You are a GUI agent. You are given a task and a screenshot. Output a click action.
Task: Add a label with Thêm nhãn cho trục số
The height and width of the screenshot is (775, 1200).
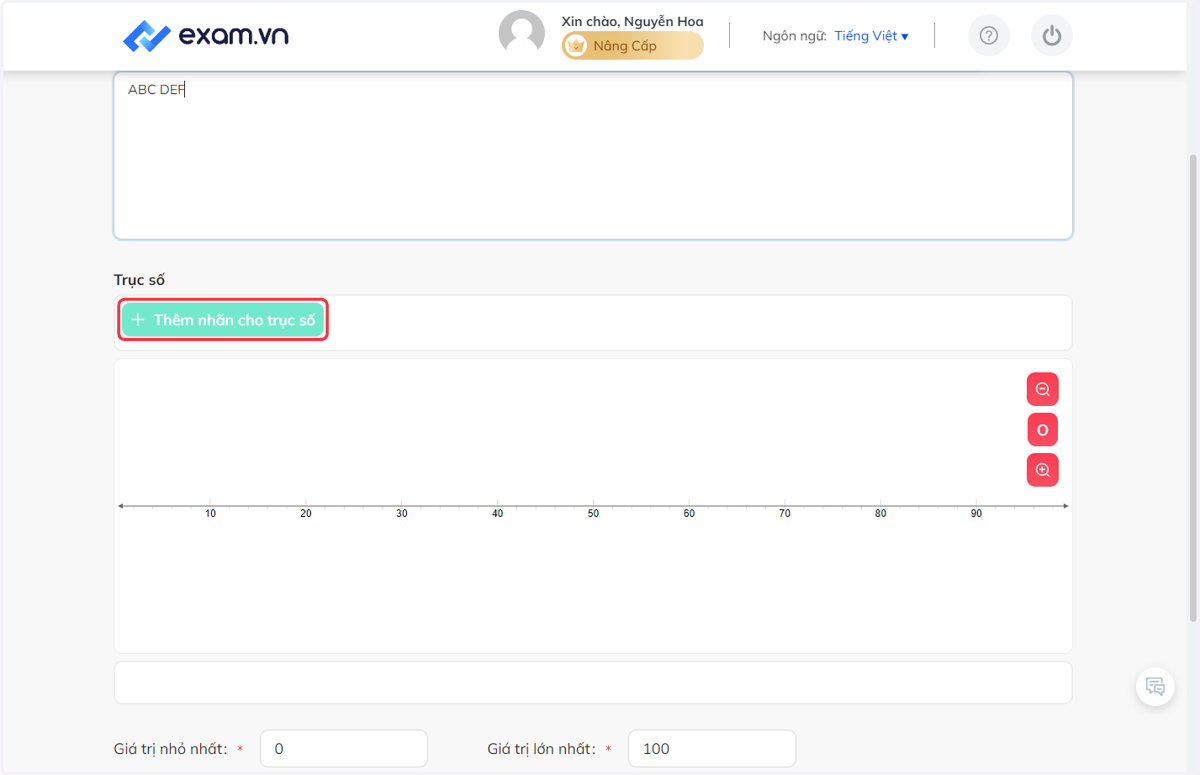tap(223, 320)
